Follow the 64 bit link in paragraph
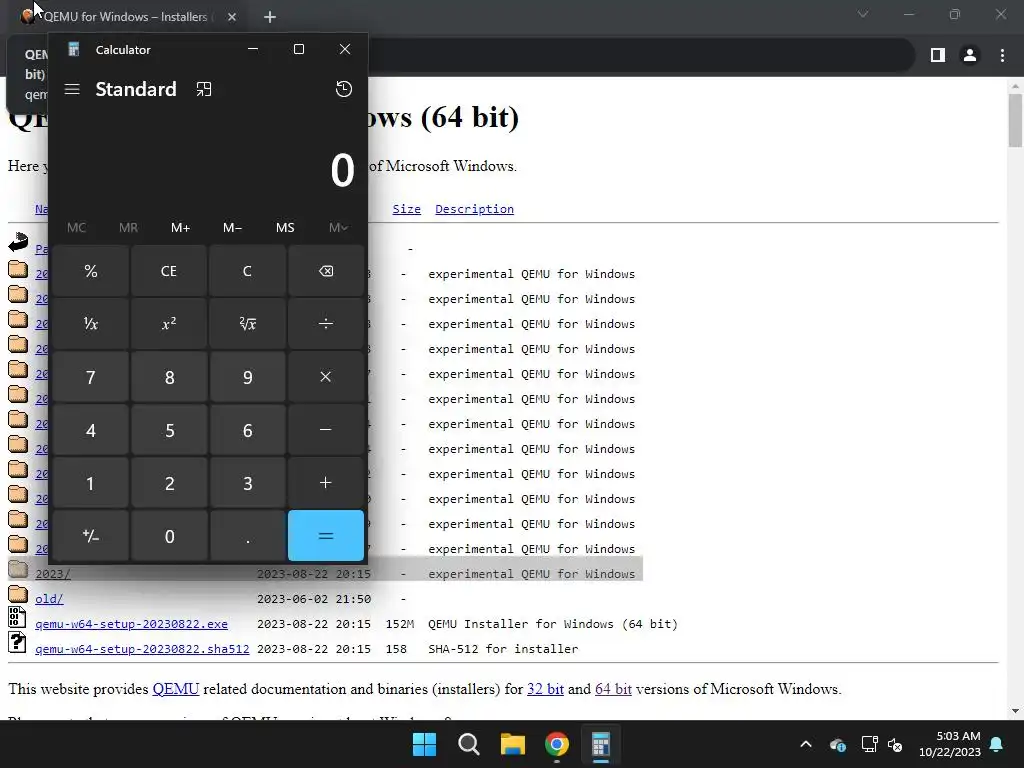1024x768 pixels. click(x=613, y=689)
